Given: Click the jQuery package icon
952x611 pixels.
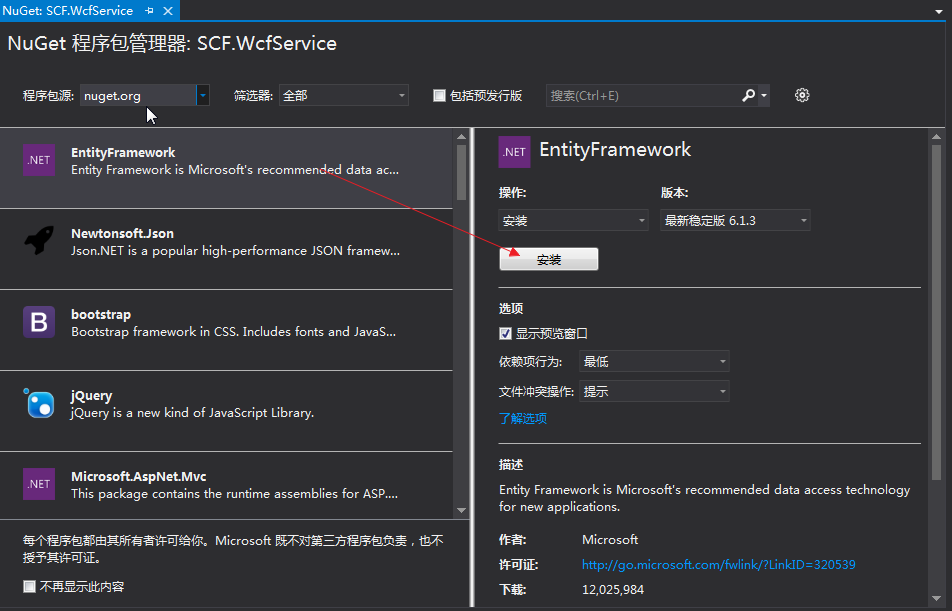Looking at the screenshot, I should (39, 403).
